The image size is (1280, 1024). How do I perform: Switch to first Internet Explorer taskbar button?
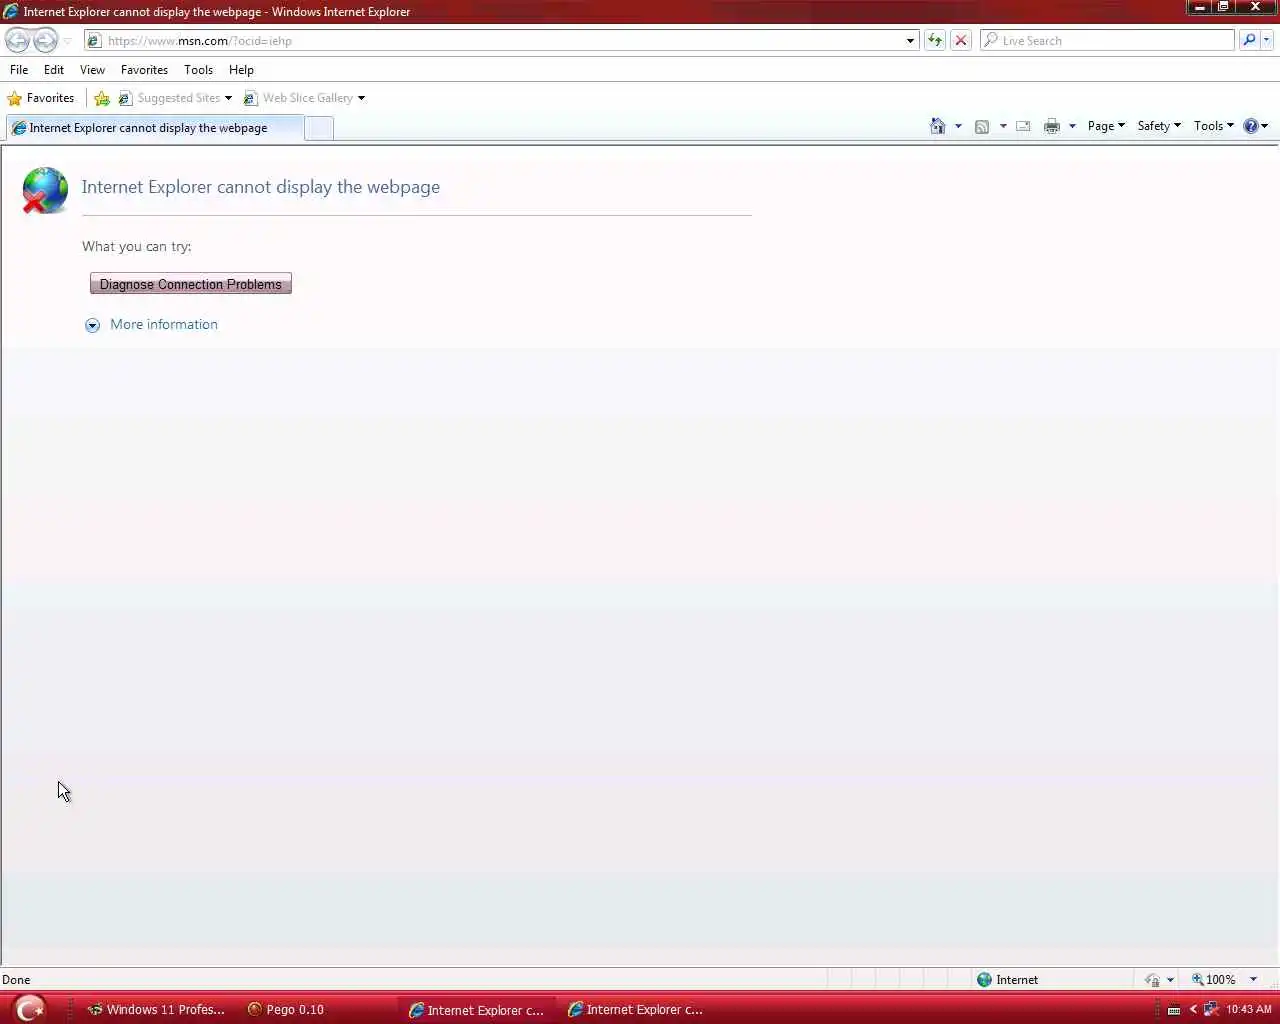click(x=477, y=1010)
